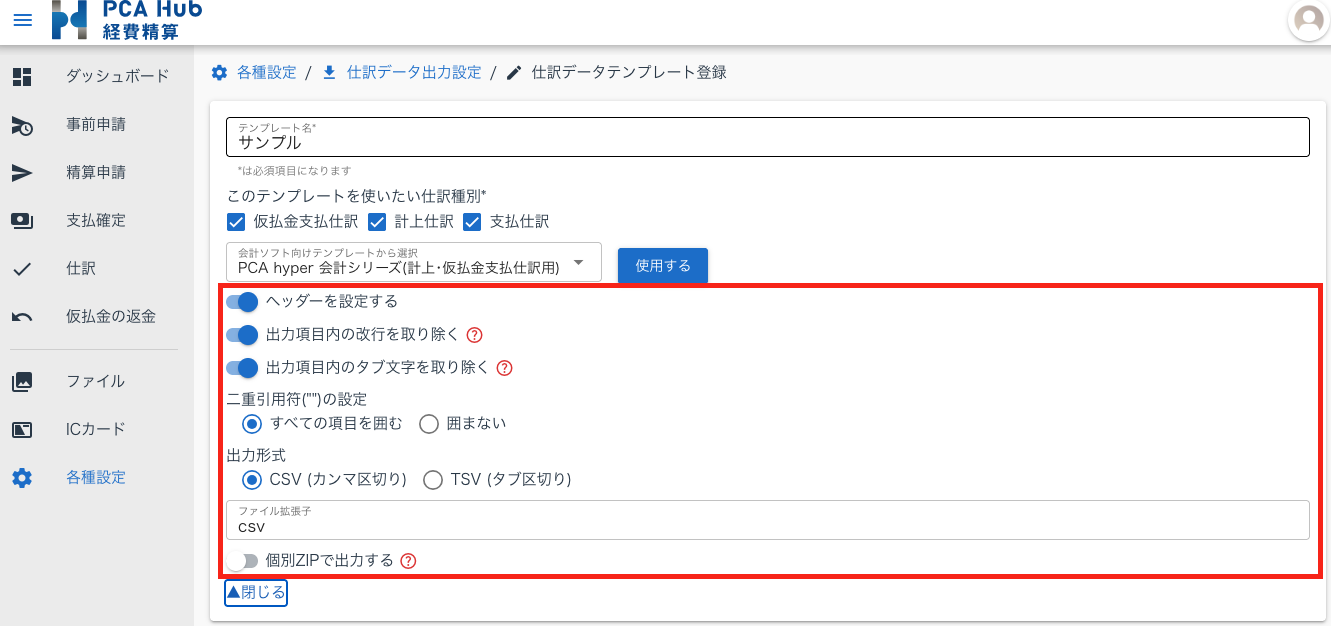Go to 事前申請 menu item
This screenshot has height=626, width=1331.
tap(96, 125)
